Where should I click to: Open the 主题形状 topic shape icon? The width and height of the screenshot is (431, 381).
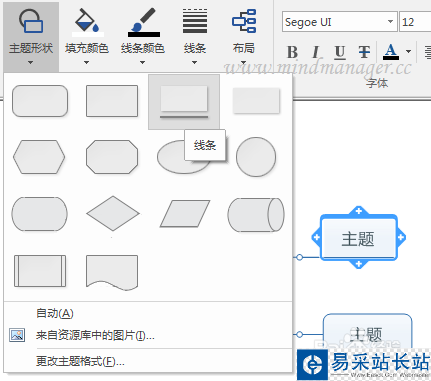[x=31, y=21]
